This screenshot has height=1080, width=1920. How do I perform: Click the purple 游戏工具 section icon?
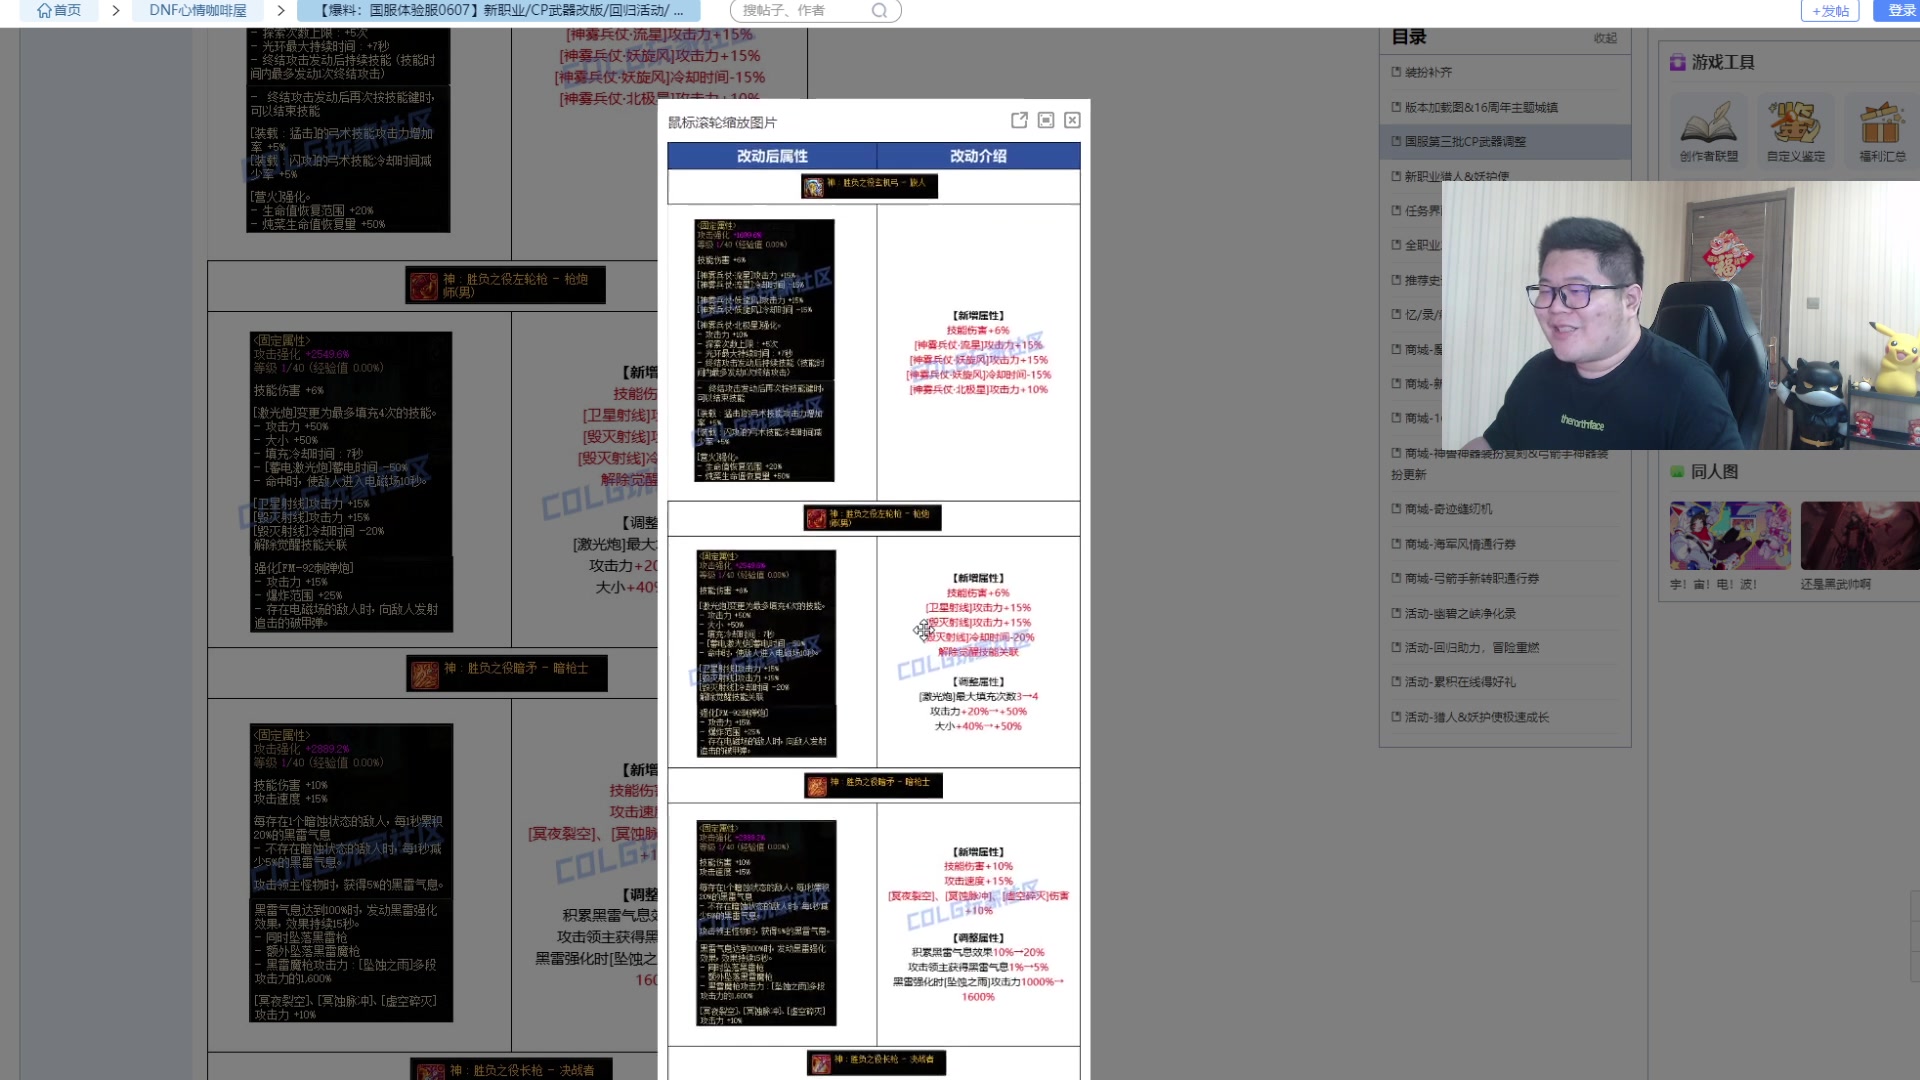[1677, 62]
